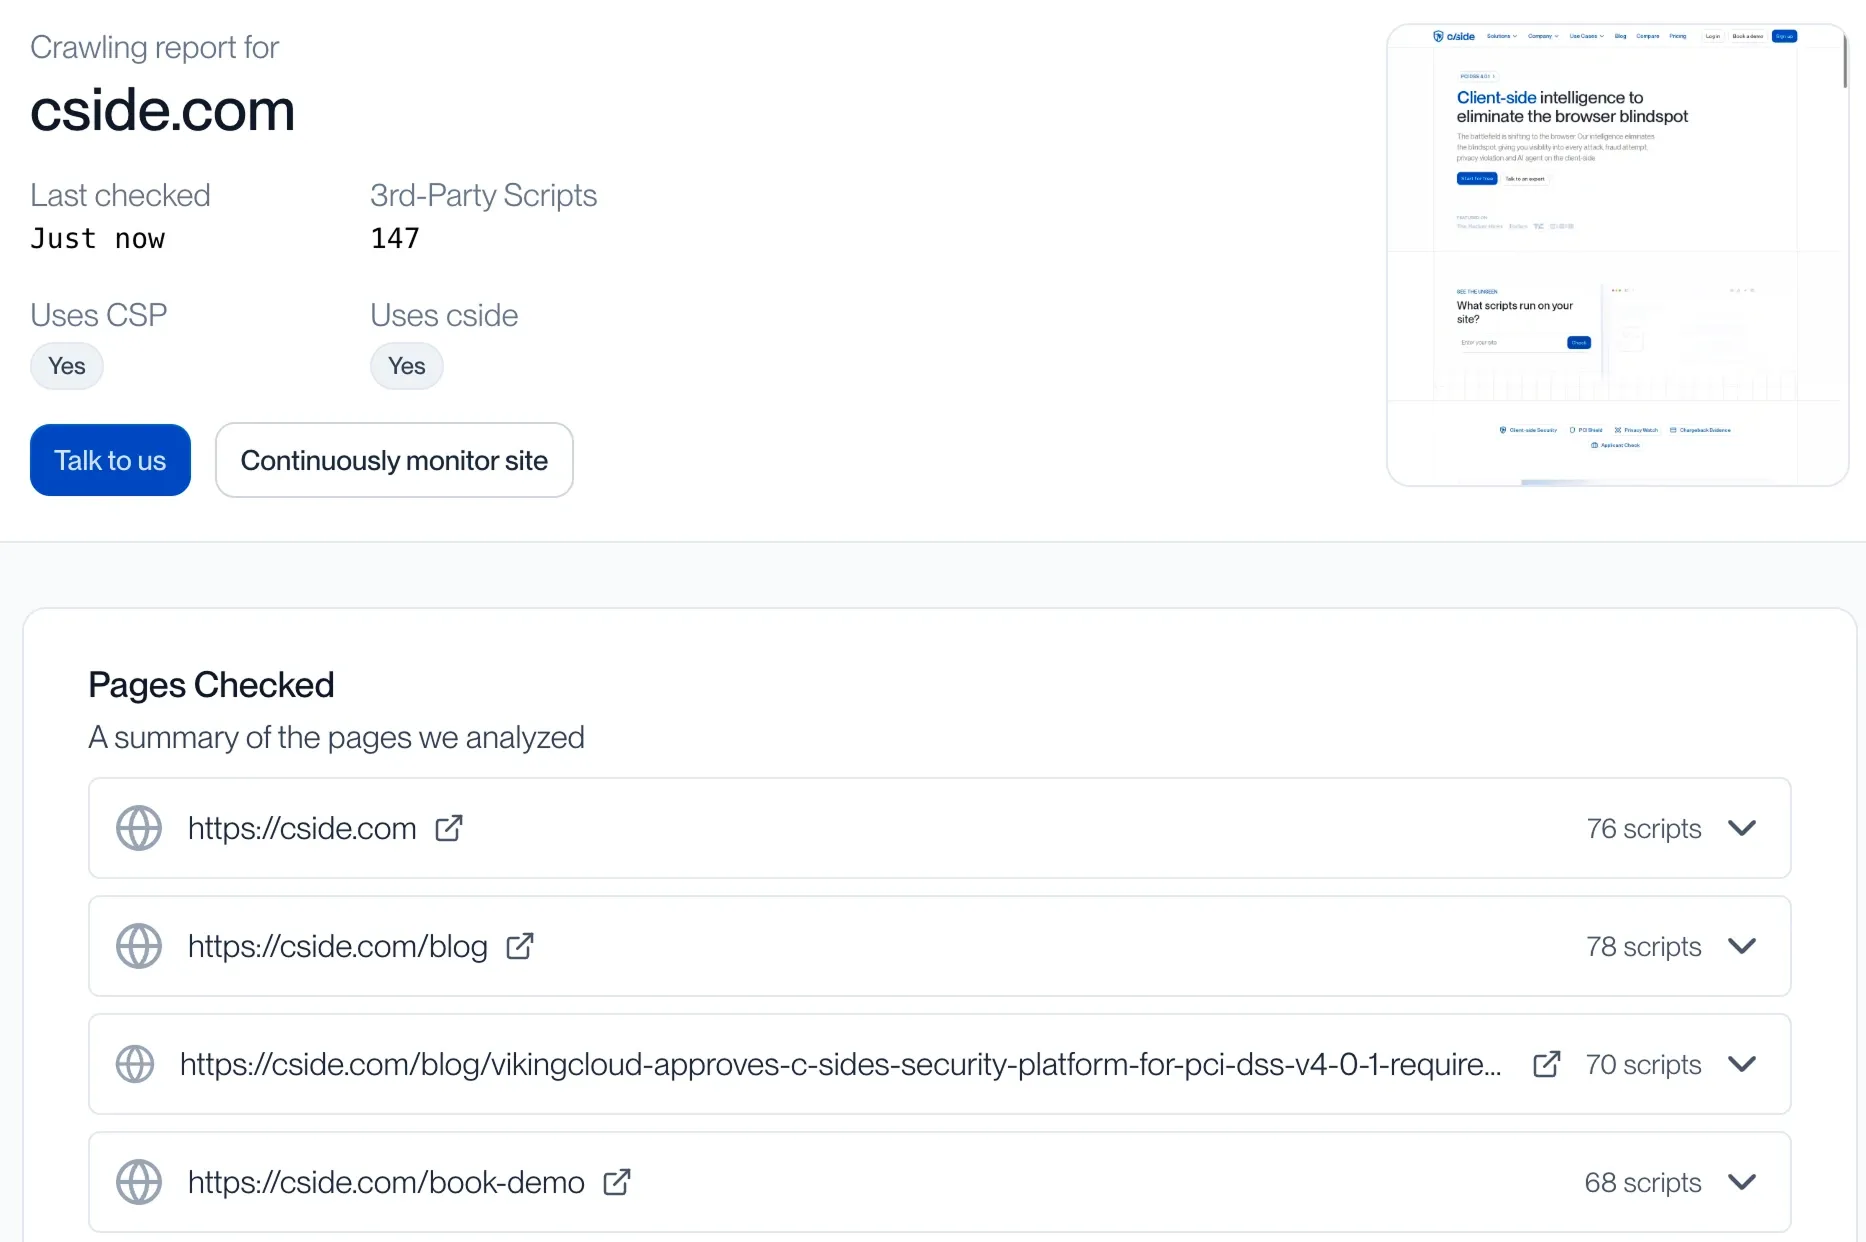Click Continuously monitor site
Viewport: 1866px width, 1242px height.
point(394,460)
